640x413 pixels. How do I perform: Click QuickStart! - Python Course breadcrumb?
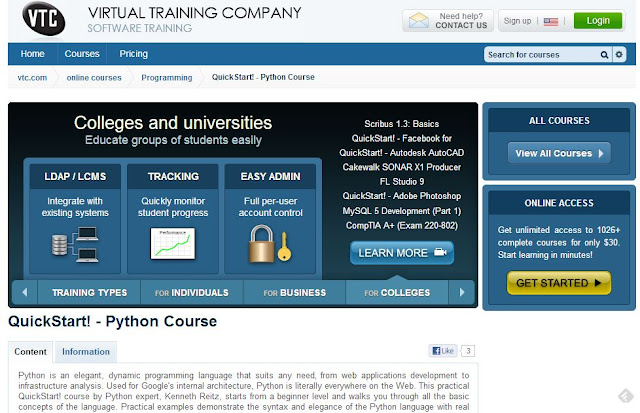(263, 77)
